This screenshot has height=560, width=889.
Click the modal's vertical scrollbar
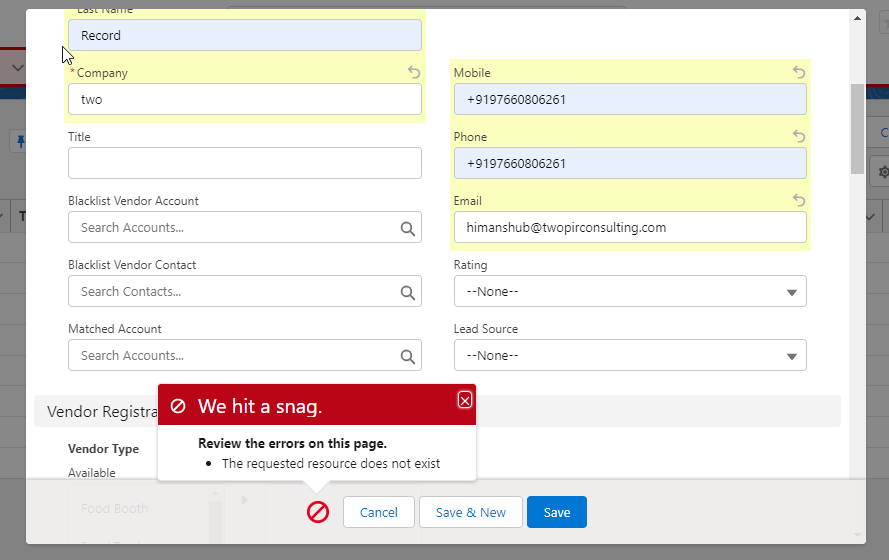(x=857, y=130)
